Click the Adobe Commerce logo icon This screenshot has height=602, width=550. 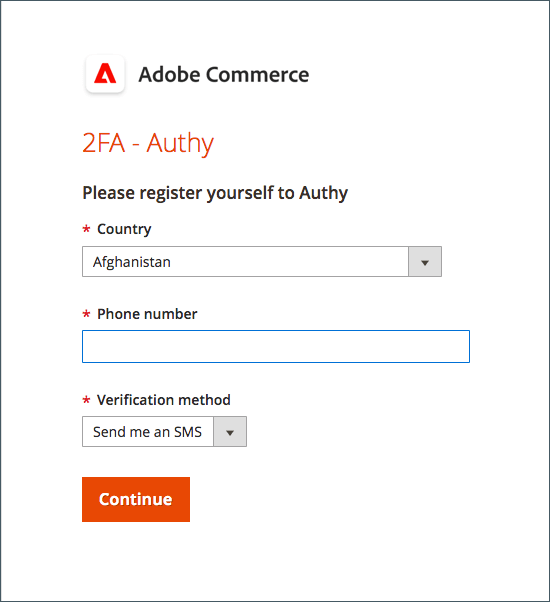[105, 74]
